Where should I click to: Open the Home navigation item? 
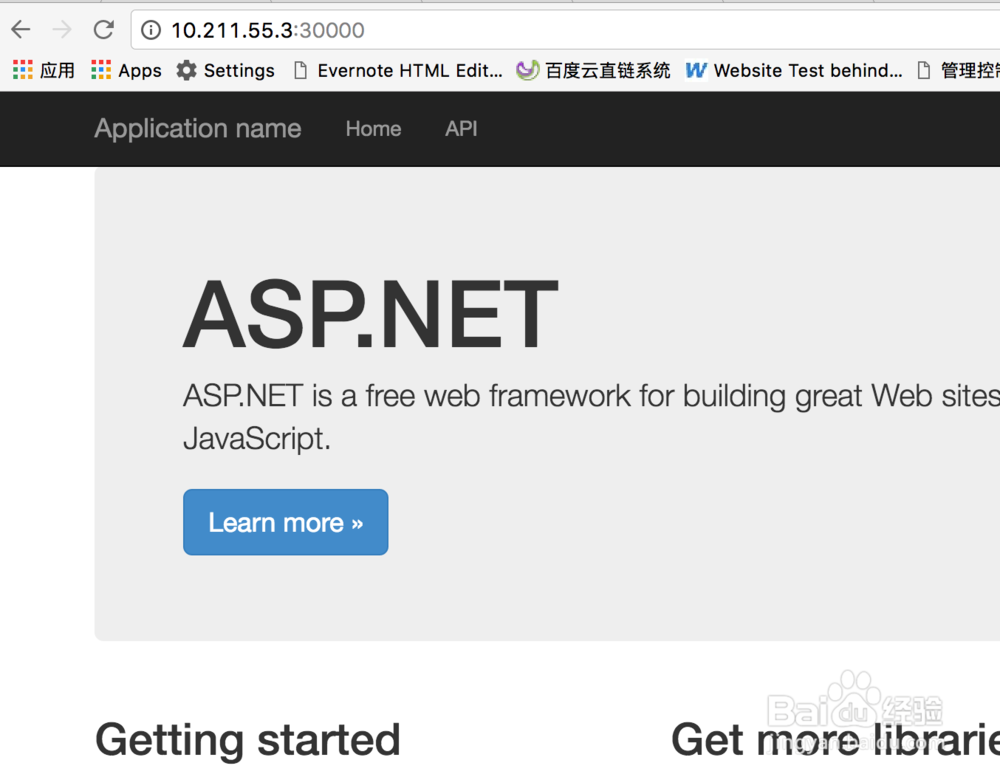tap(374, 129)
